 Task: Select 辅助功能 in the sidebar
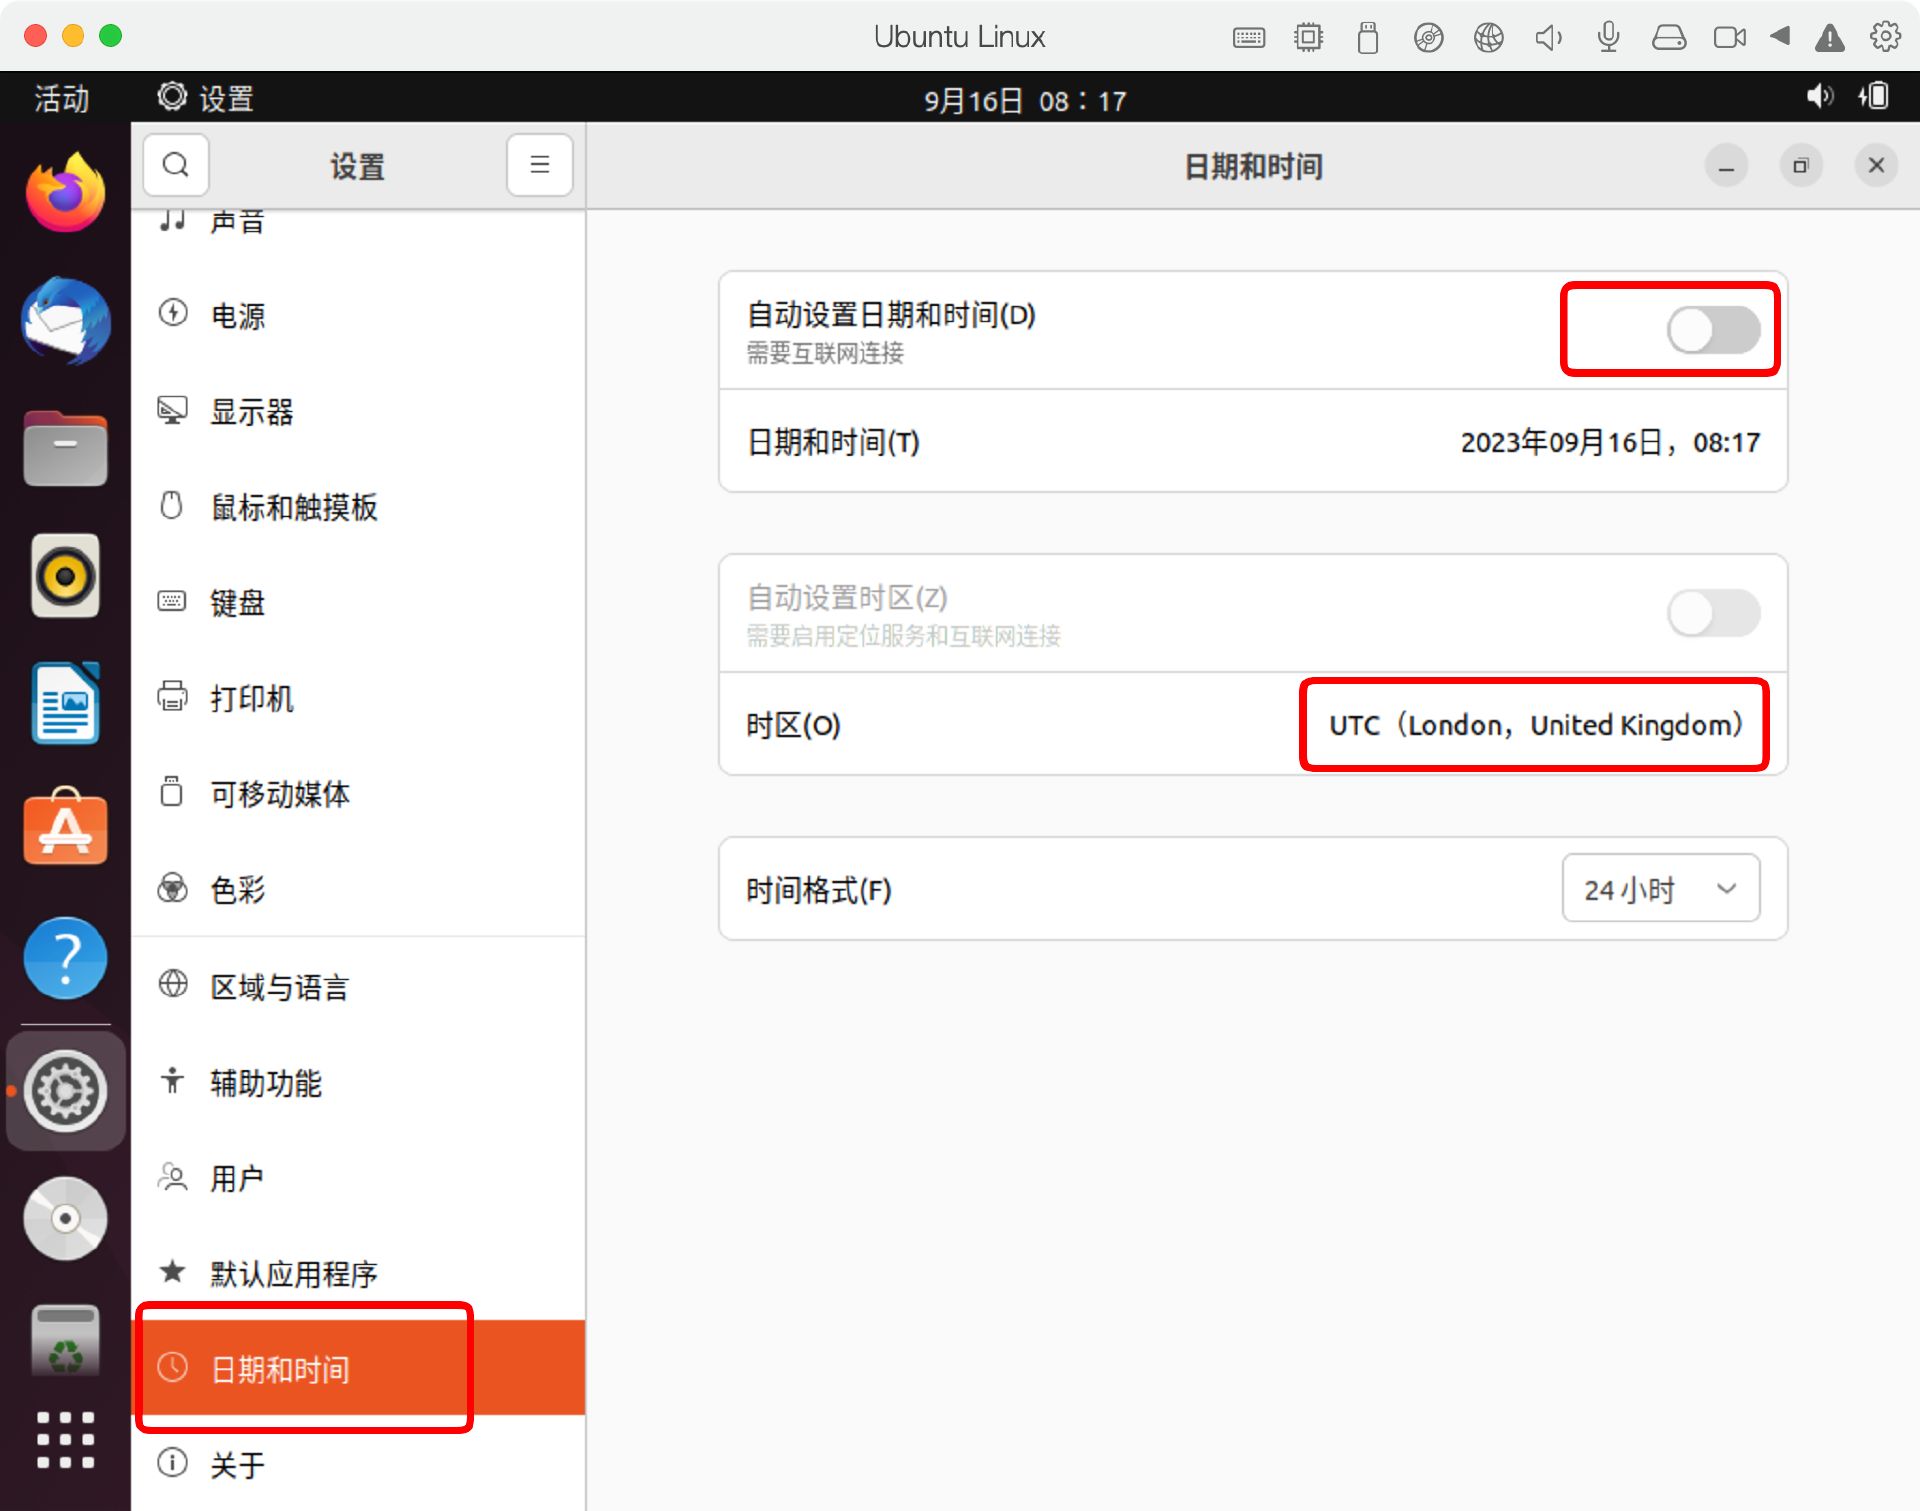coord(358,1083)
